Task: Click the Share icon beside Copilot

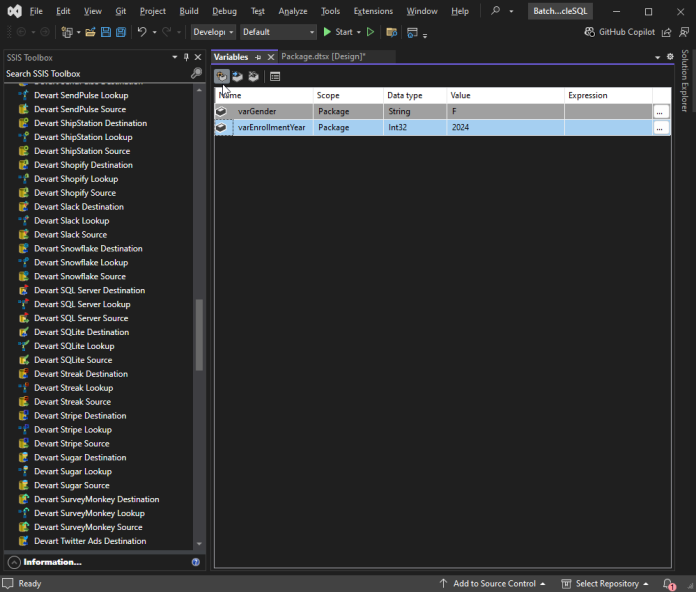Action: pos(666,32)
